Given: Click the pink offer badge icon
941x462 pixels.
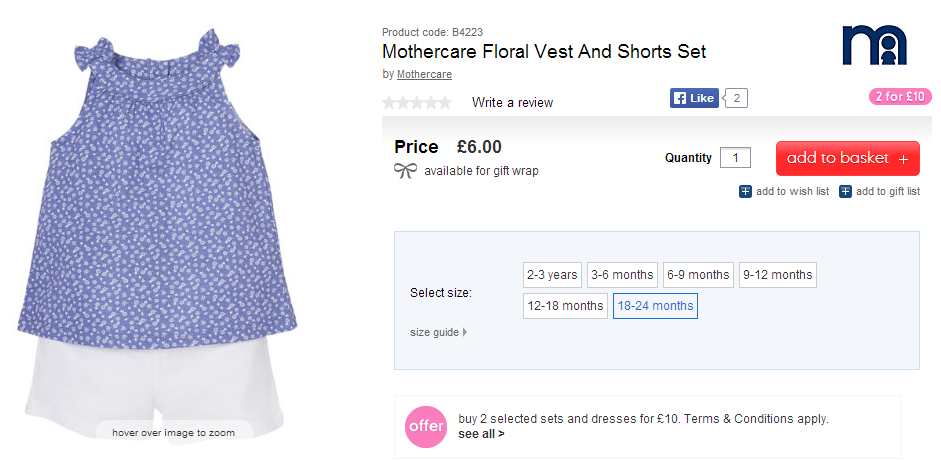Looking at the screenshot, I should pyautogui.click(x=425, y=426).
